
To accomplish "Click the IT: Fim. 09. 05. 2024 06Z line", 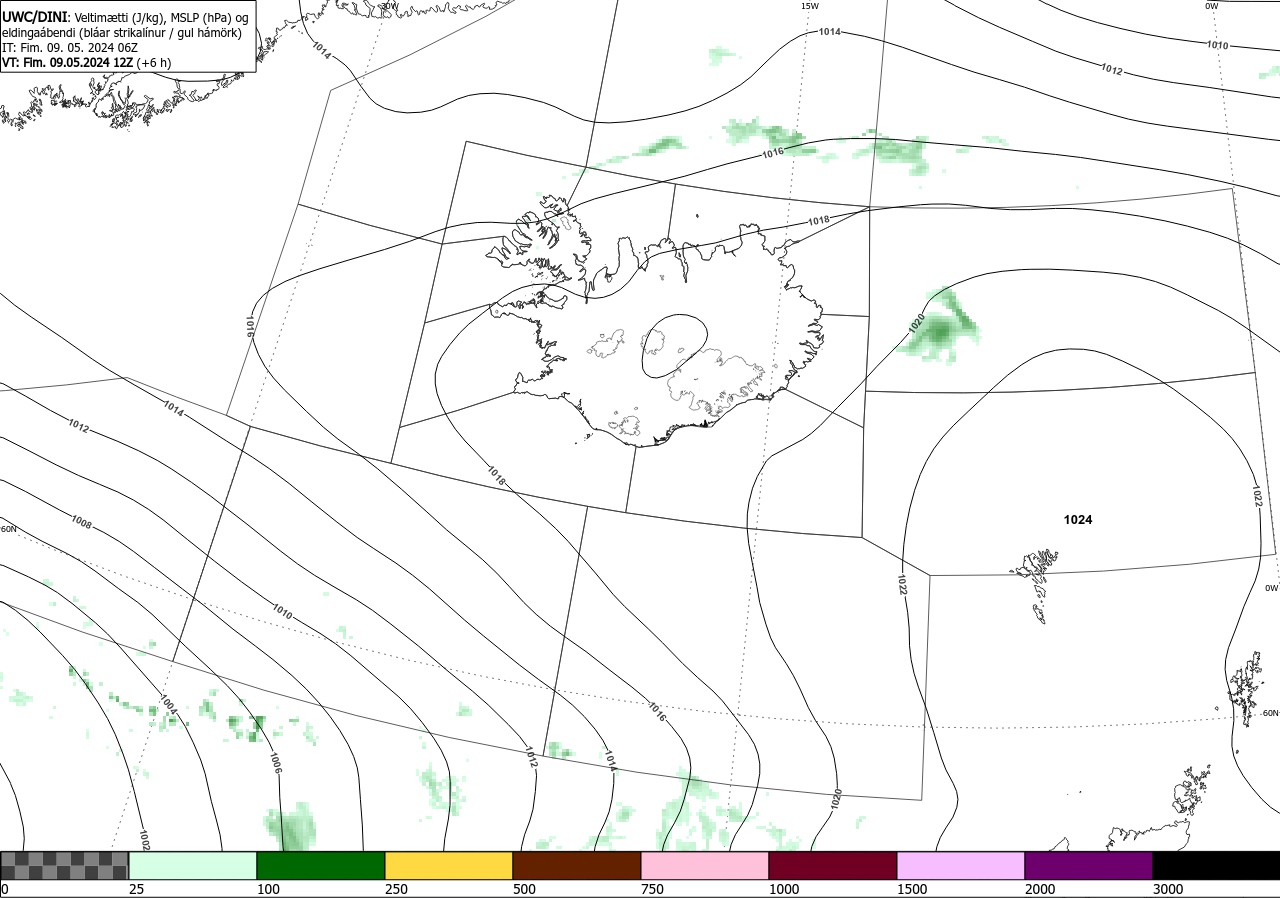I will [x=70, y=47].
